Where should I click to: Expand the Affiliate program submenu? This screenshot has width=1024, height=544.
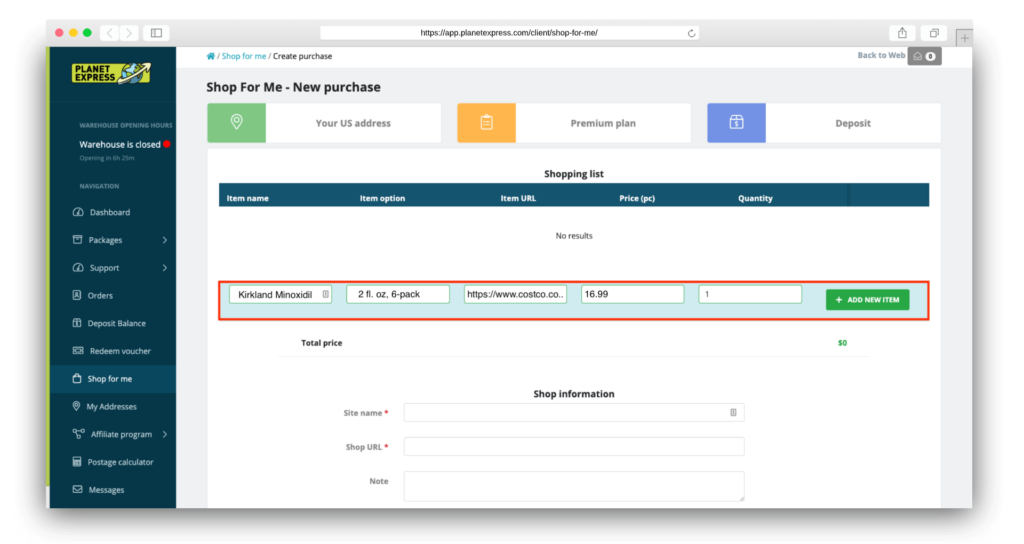click(x=165, y=434)
